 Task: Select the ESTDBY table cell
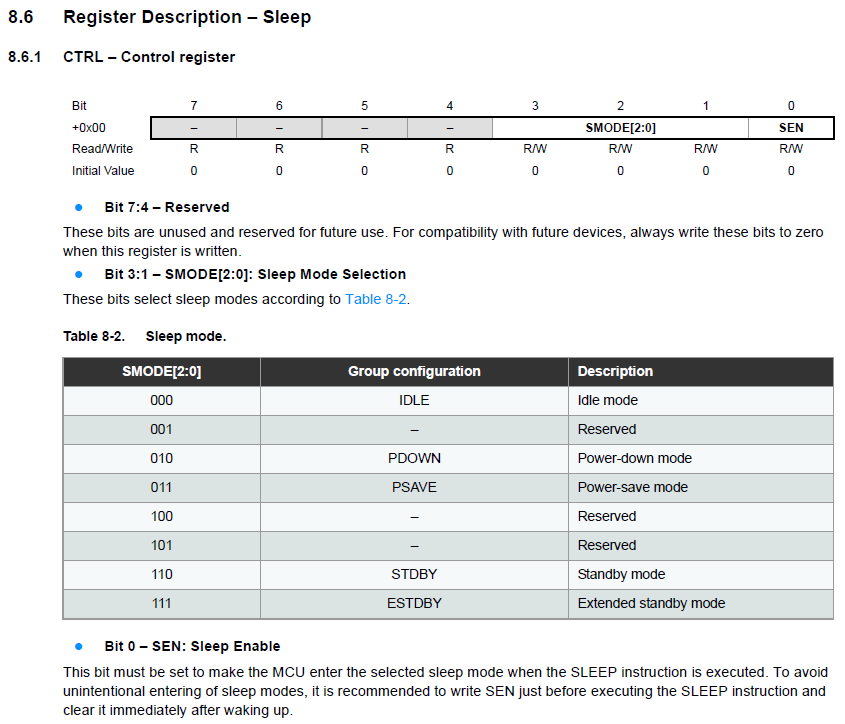[x=414, y=604]
